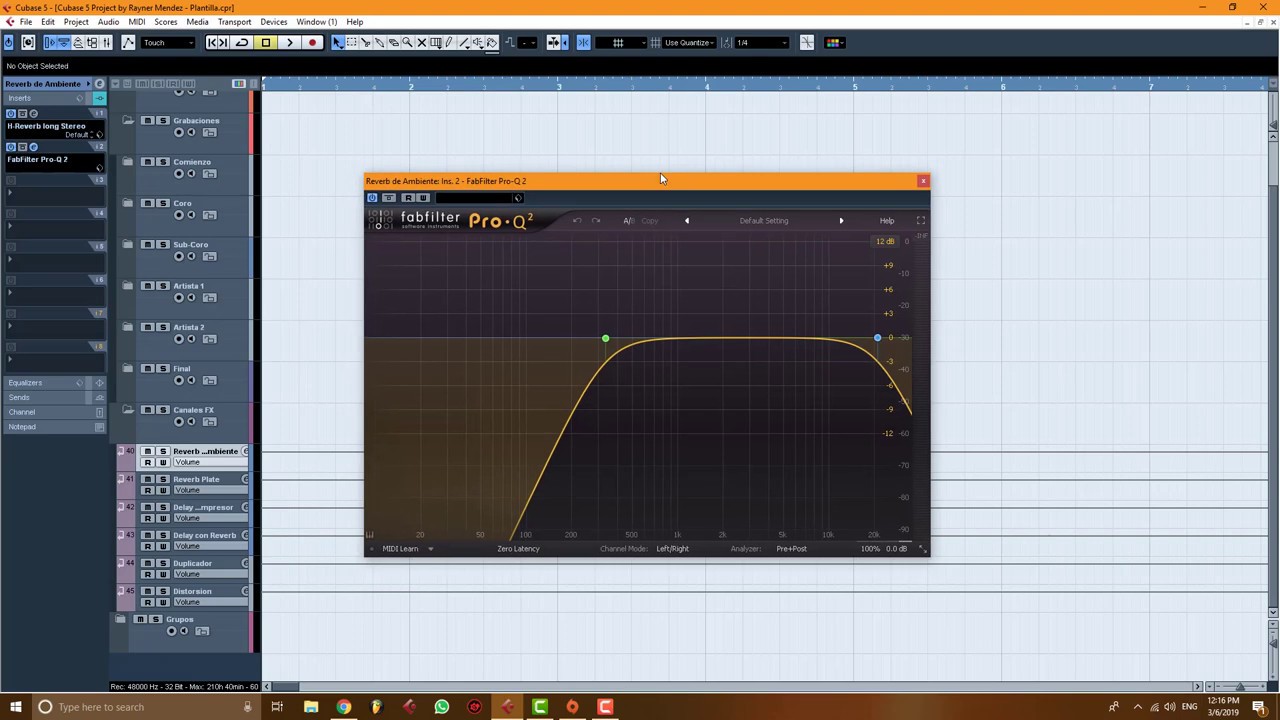Open the Edit menu

pos(48,21)
